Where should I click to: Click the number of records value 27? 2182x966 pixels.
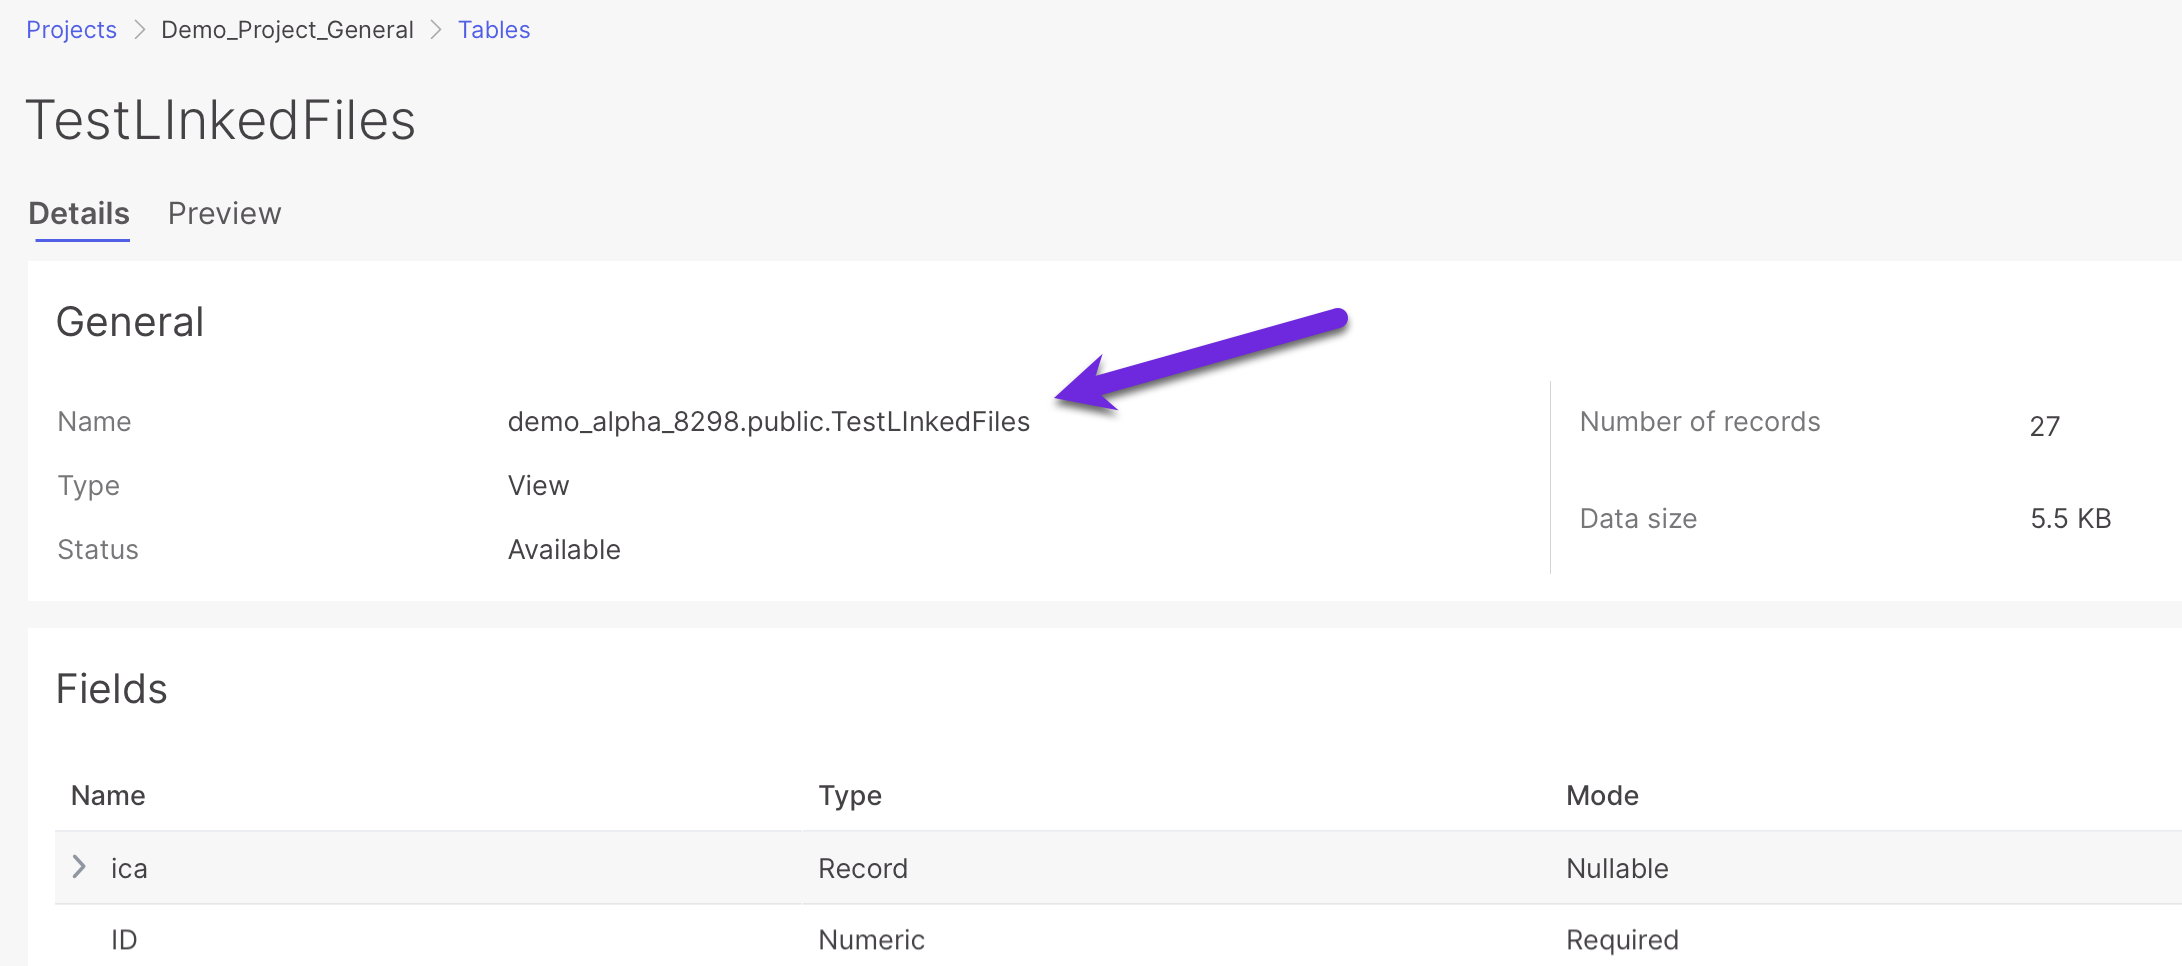2044,427
